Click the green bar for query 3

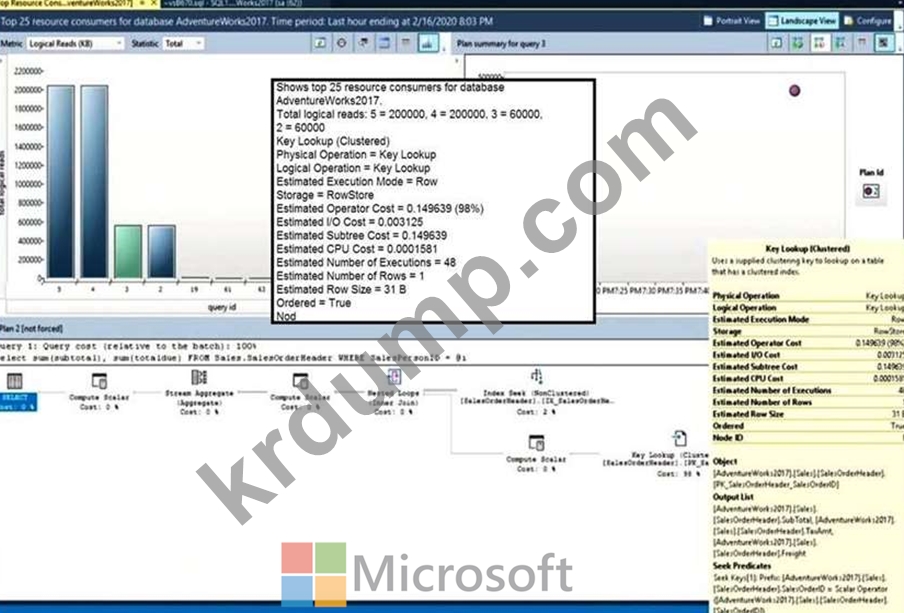(126, 260)
